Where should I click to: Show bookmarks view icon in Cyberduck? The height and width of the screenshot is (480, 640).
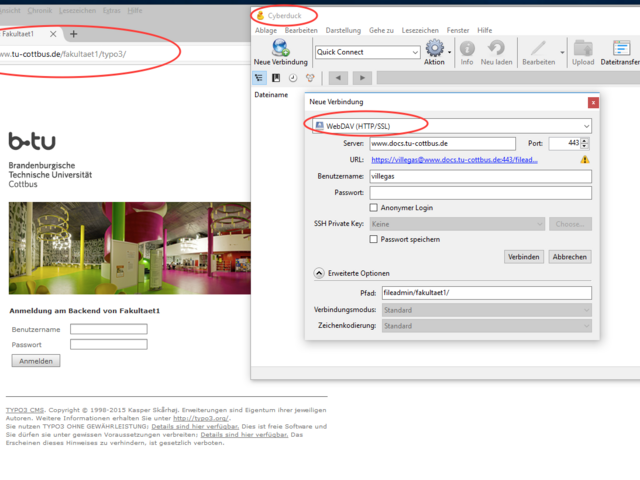coord(276,78)
